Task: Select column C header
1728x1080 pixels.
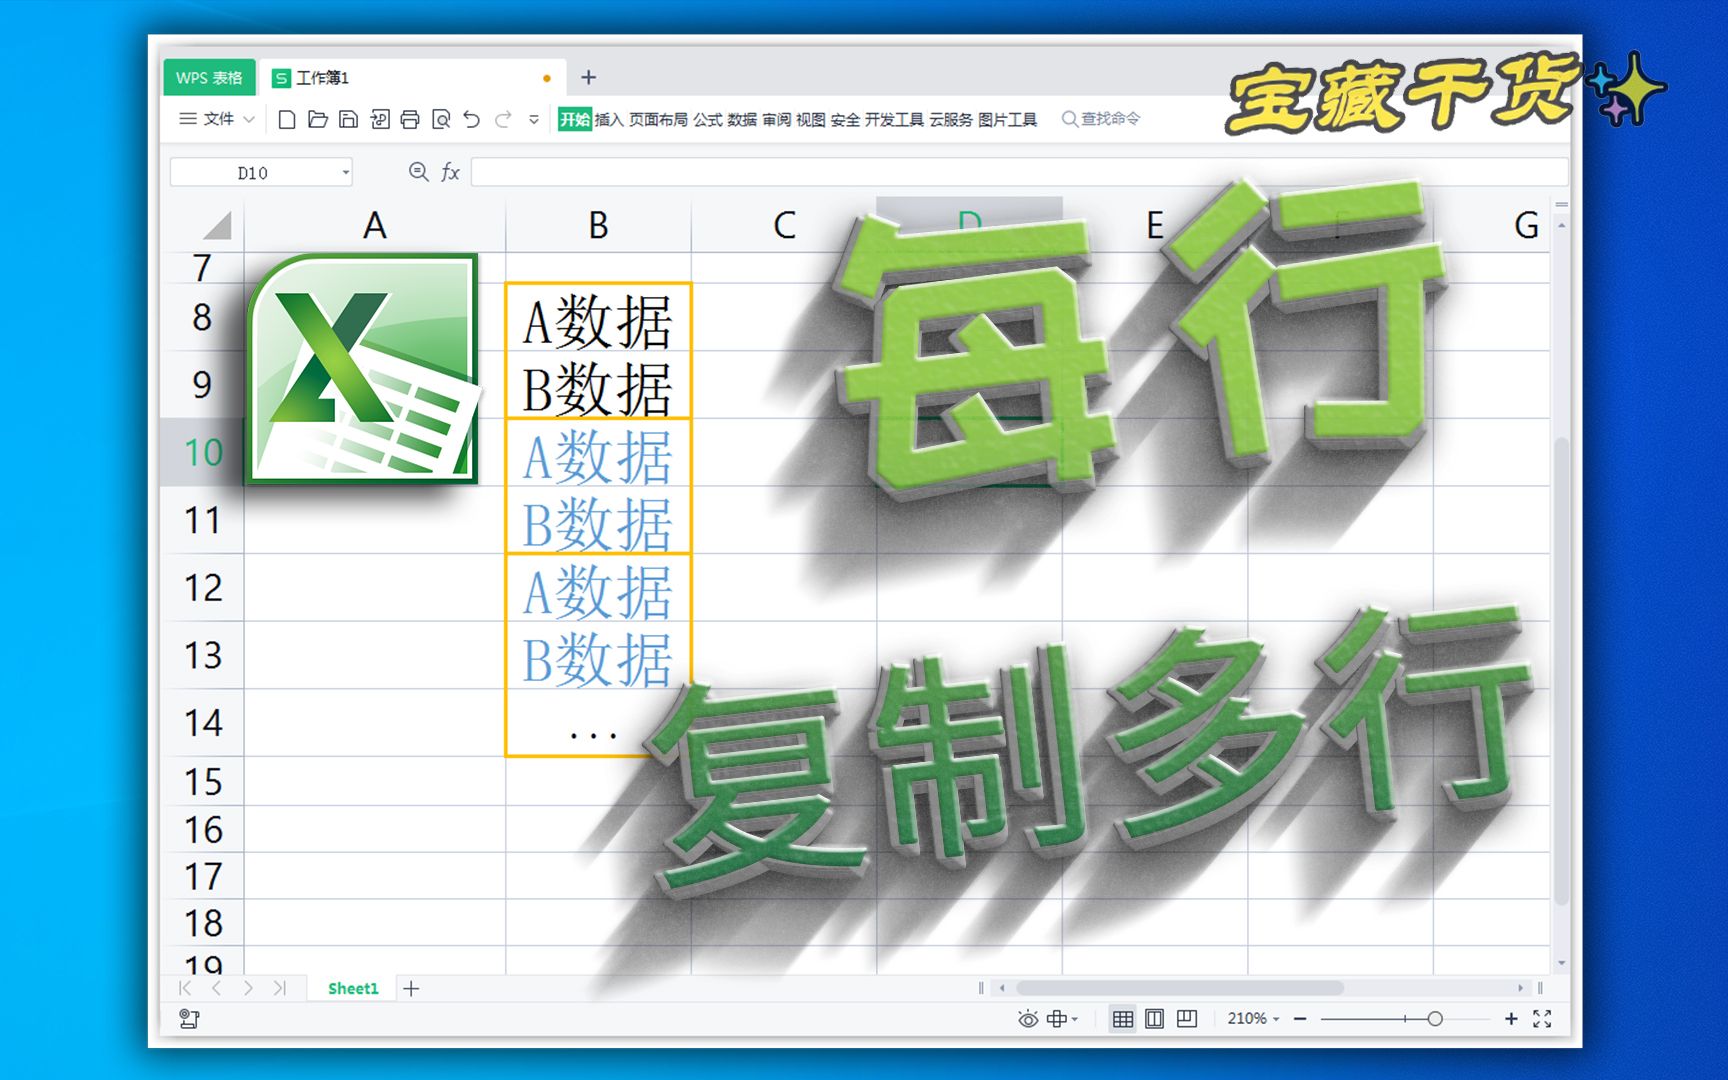Action: 784,225
